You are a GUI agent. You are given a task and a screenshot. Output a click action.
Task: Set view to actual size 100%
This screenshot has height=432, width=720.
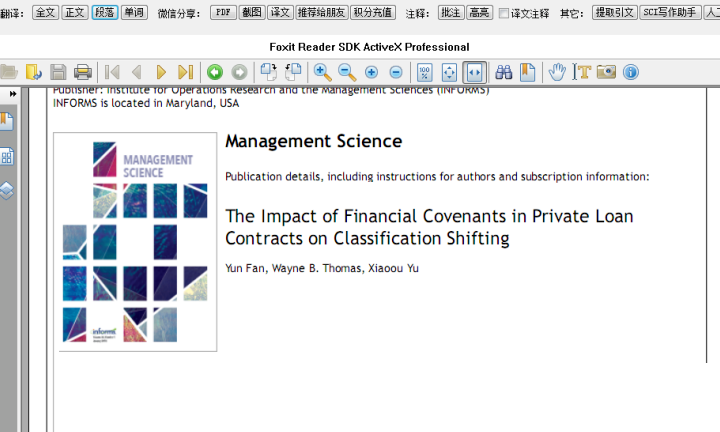425,72
